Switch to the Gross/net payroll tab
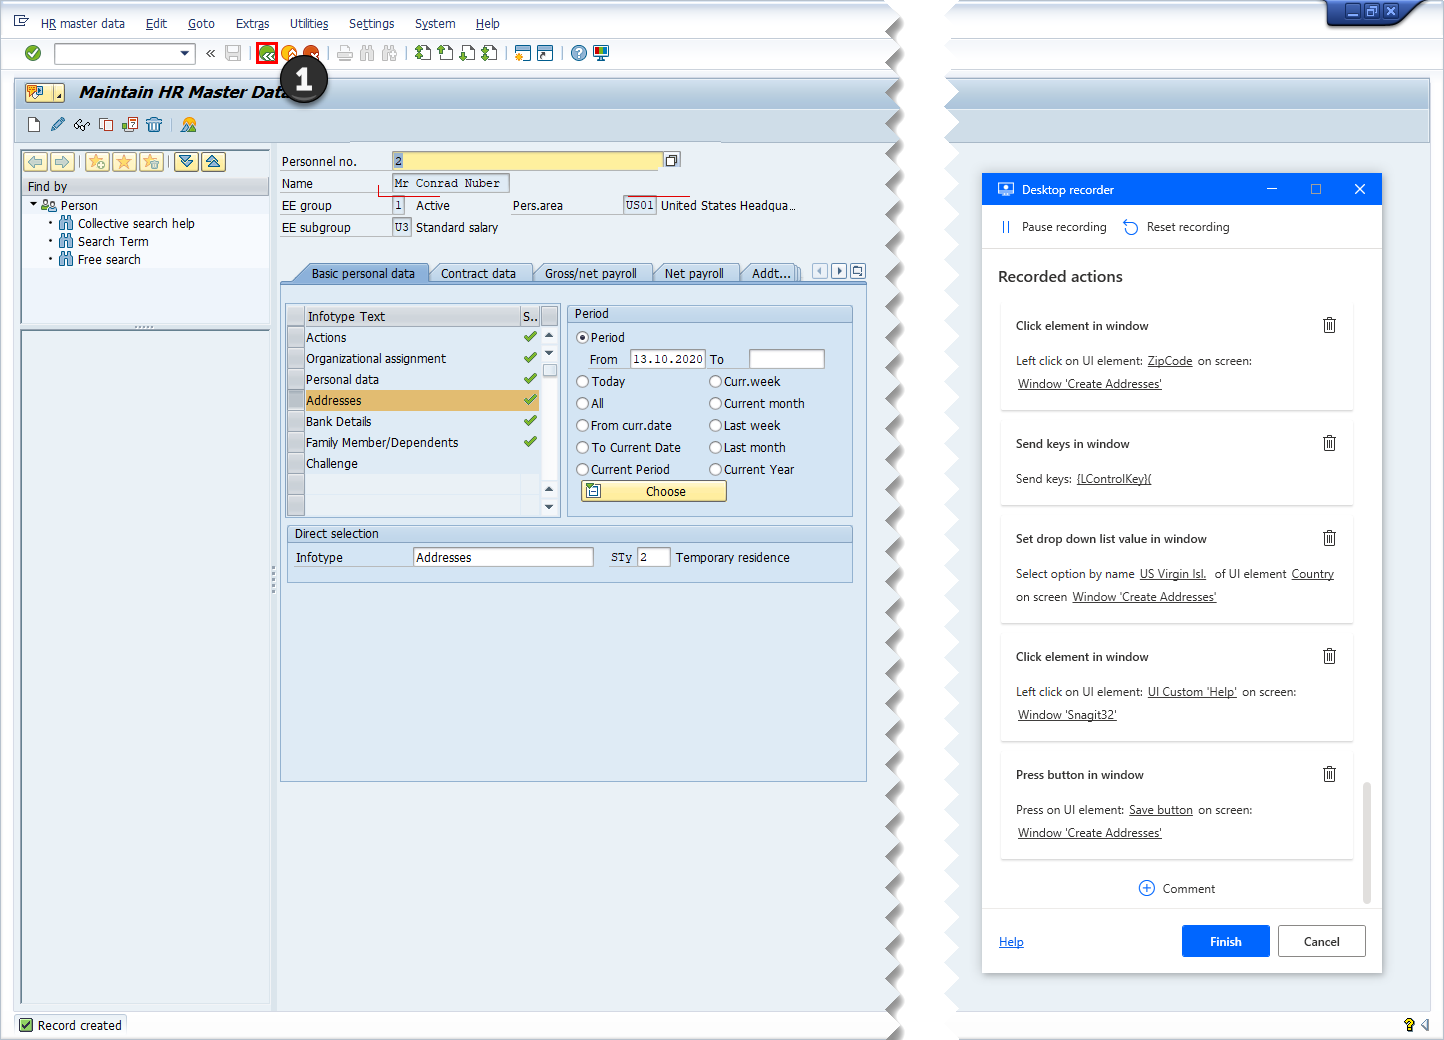The image size is (1444, 1040). [x=590, y=273]
